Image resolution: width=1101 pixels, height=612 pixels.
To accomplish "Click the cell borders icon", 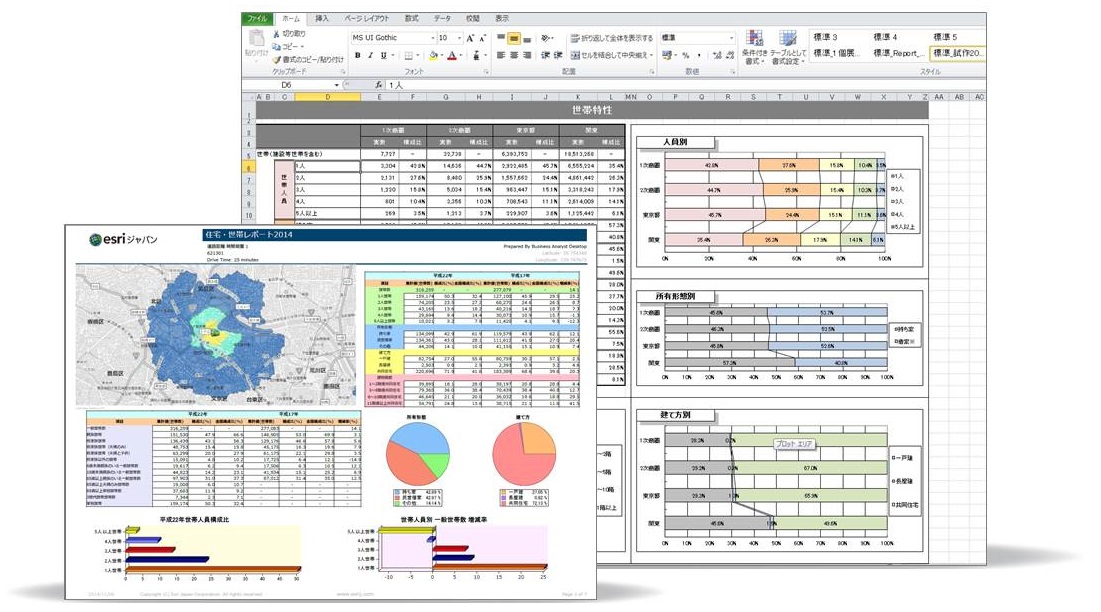I will point(409,55).
